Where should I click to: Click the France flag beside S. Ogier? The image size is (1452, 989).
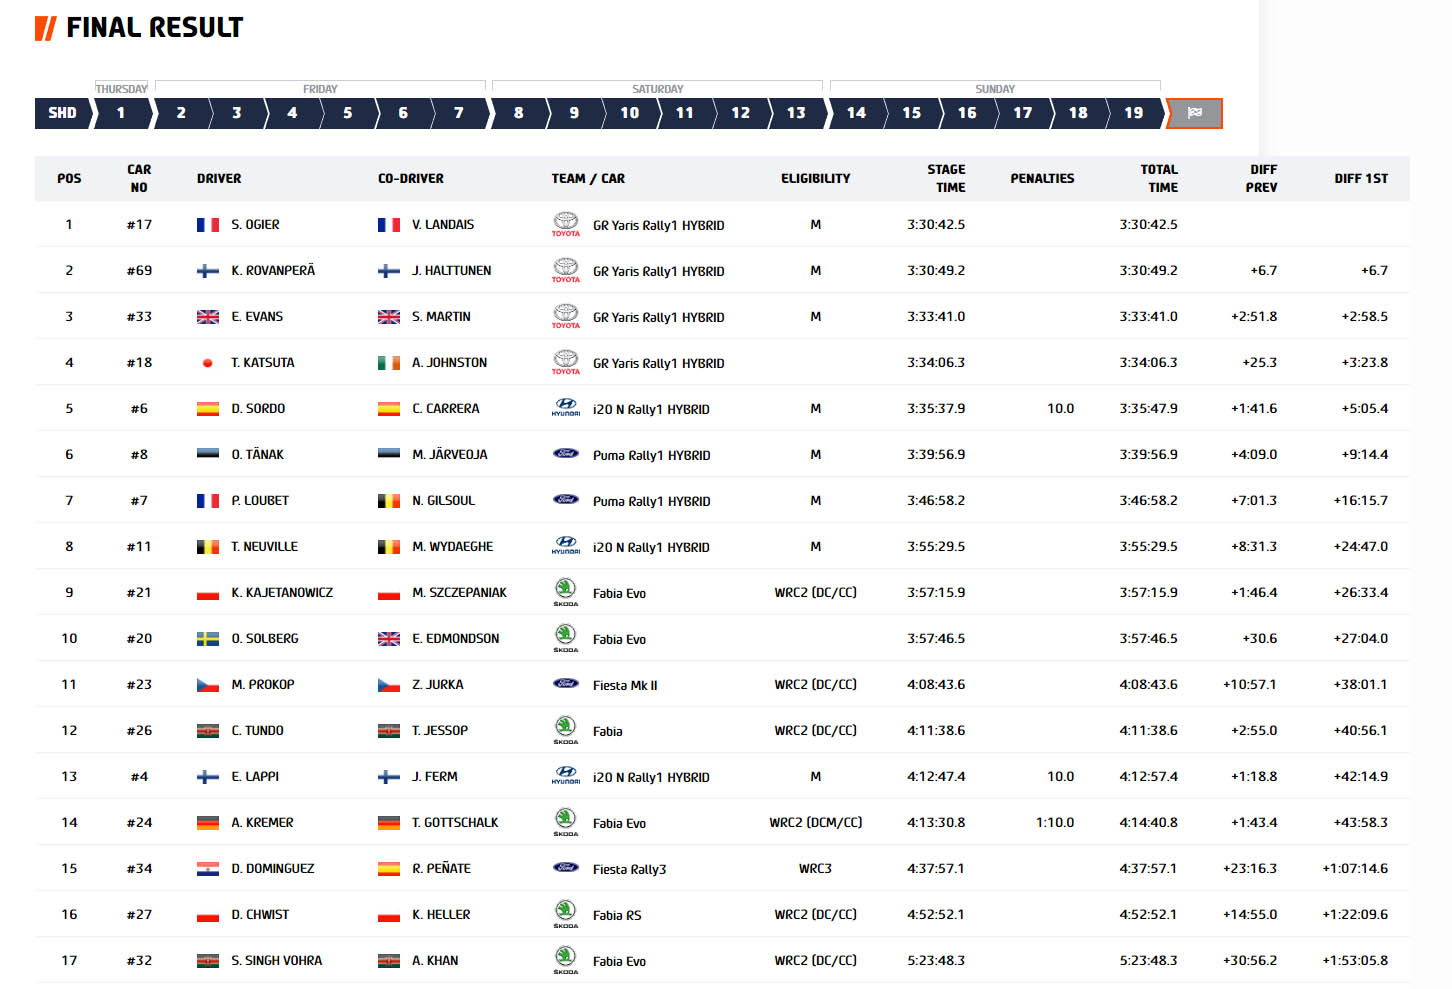[208, 225]
